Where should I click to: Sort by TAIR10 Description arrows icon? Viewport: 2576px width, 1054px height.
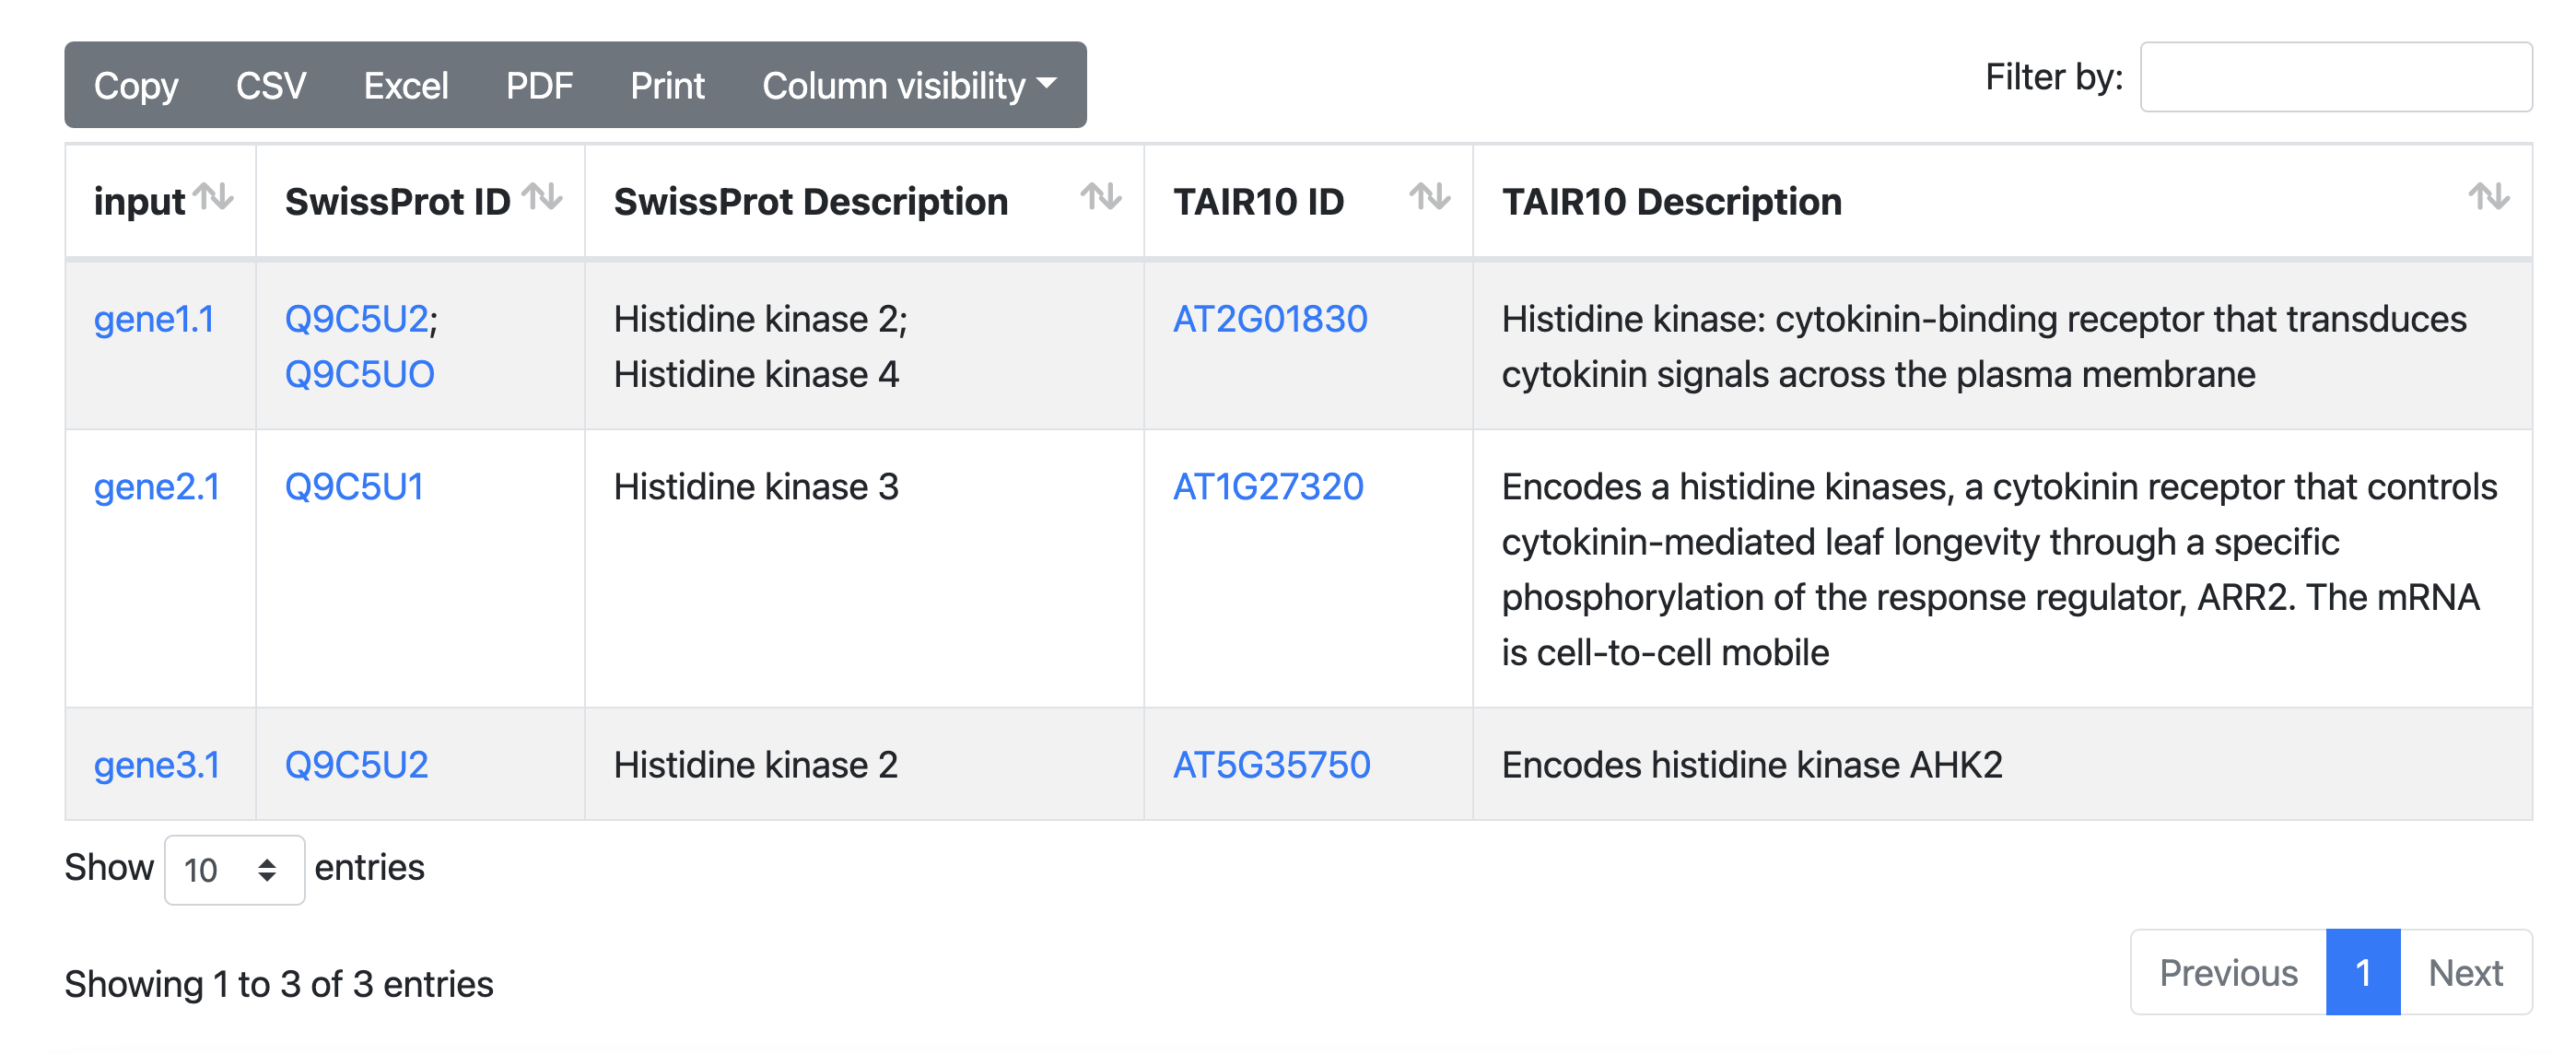click(x=2488, y=197)
